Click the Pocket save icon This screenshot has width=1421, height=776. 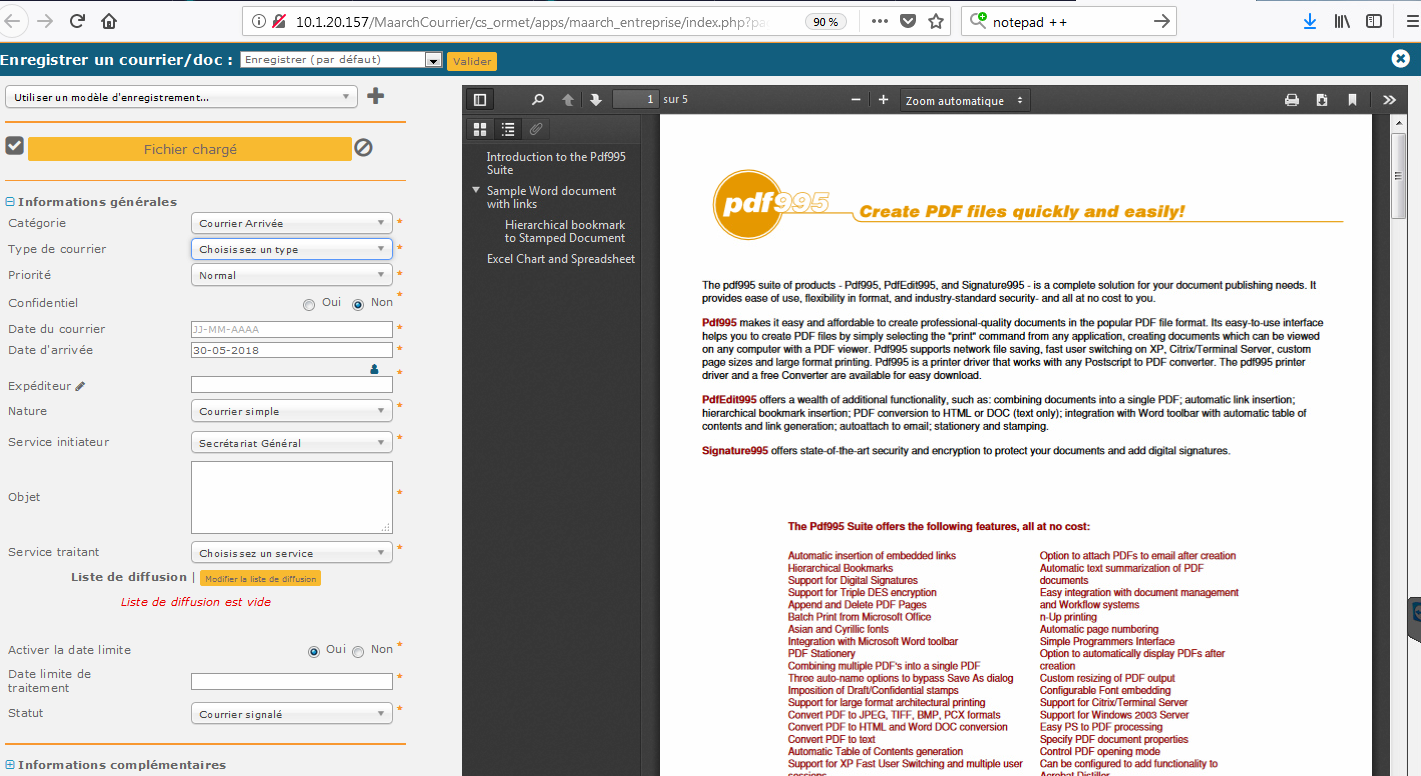click(908, 21)
